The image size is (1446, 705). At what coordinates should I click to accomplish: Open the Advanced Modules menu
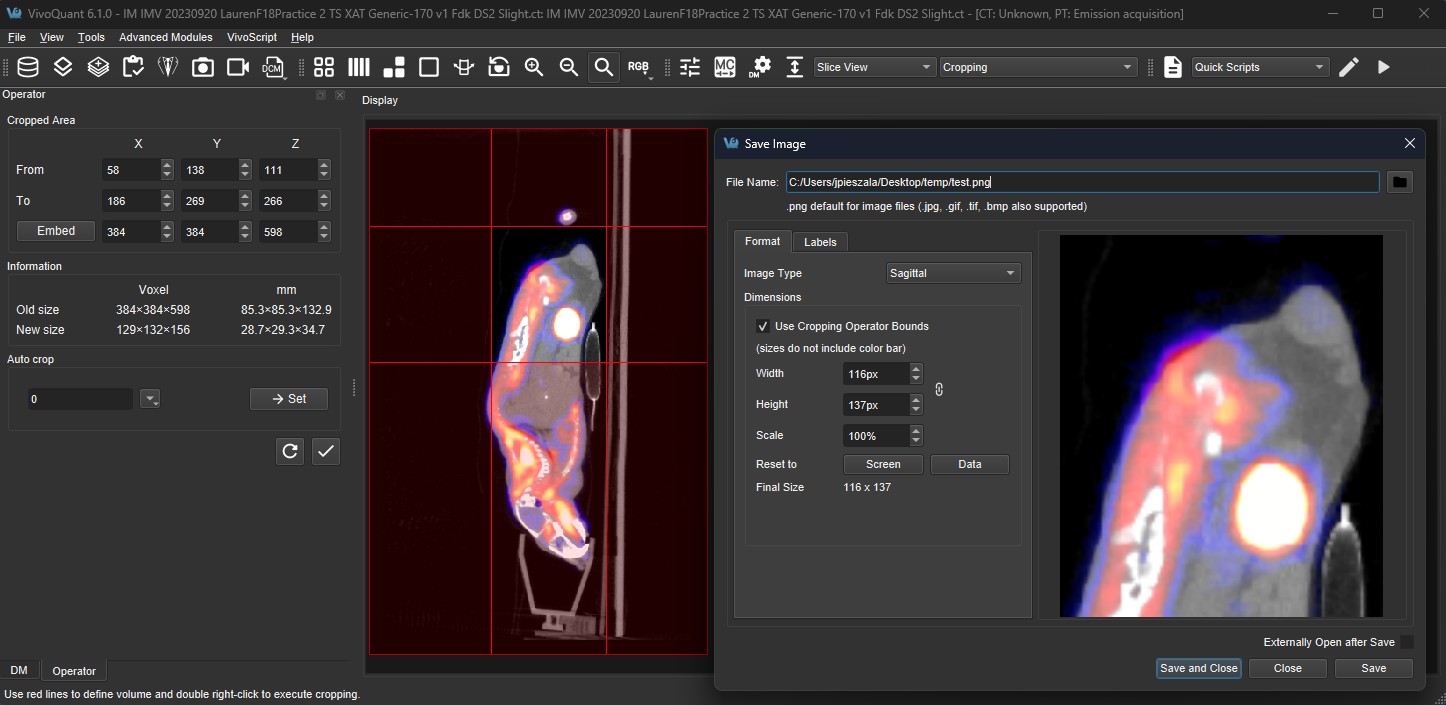pyautogui.click(x=166, y=37)
